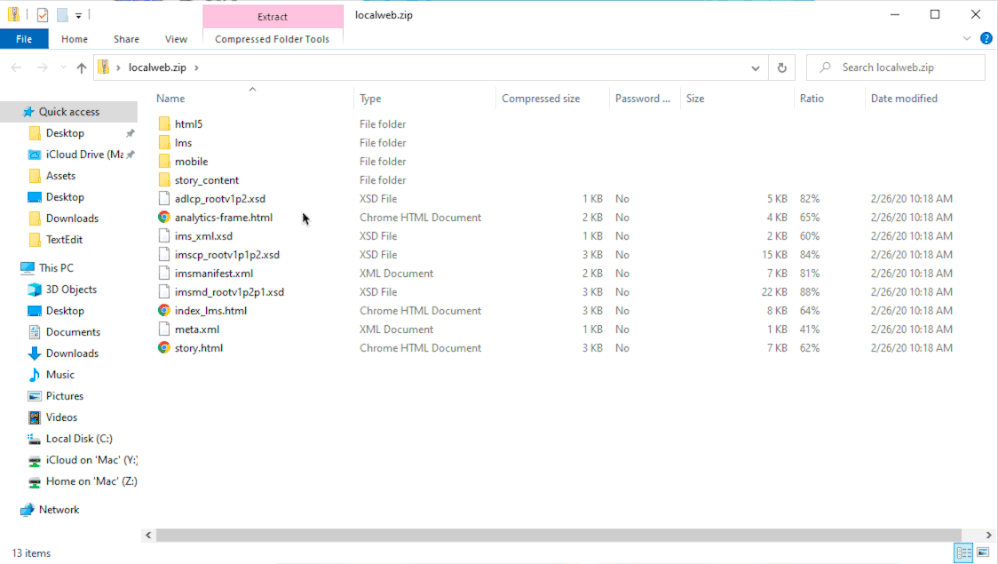The width and height of the screenshot is (998, 564).
Task: Open 3D Objects under This PC
Action: [71, 290]
